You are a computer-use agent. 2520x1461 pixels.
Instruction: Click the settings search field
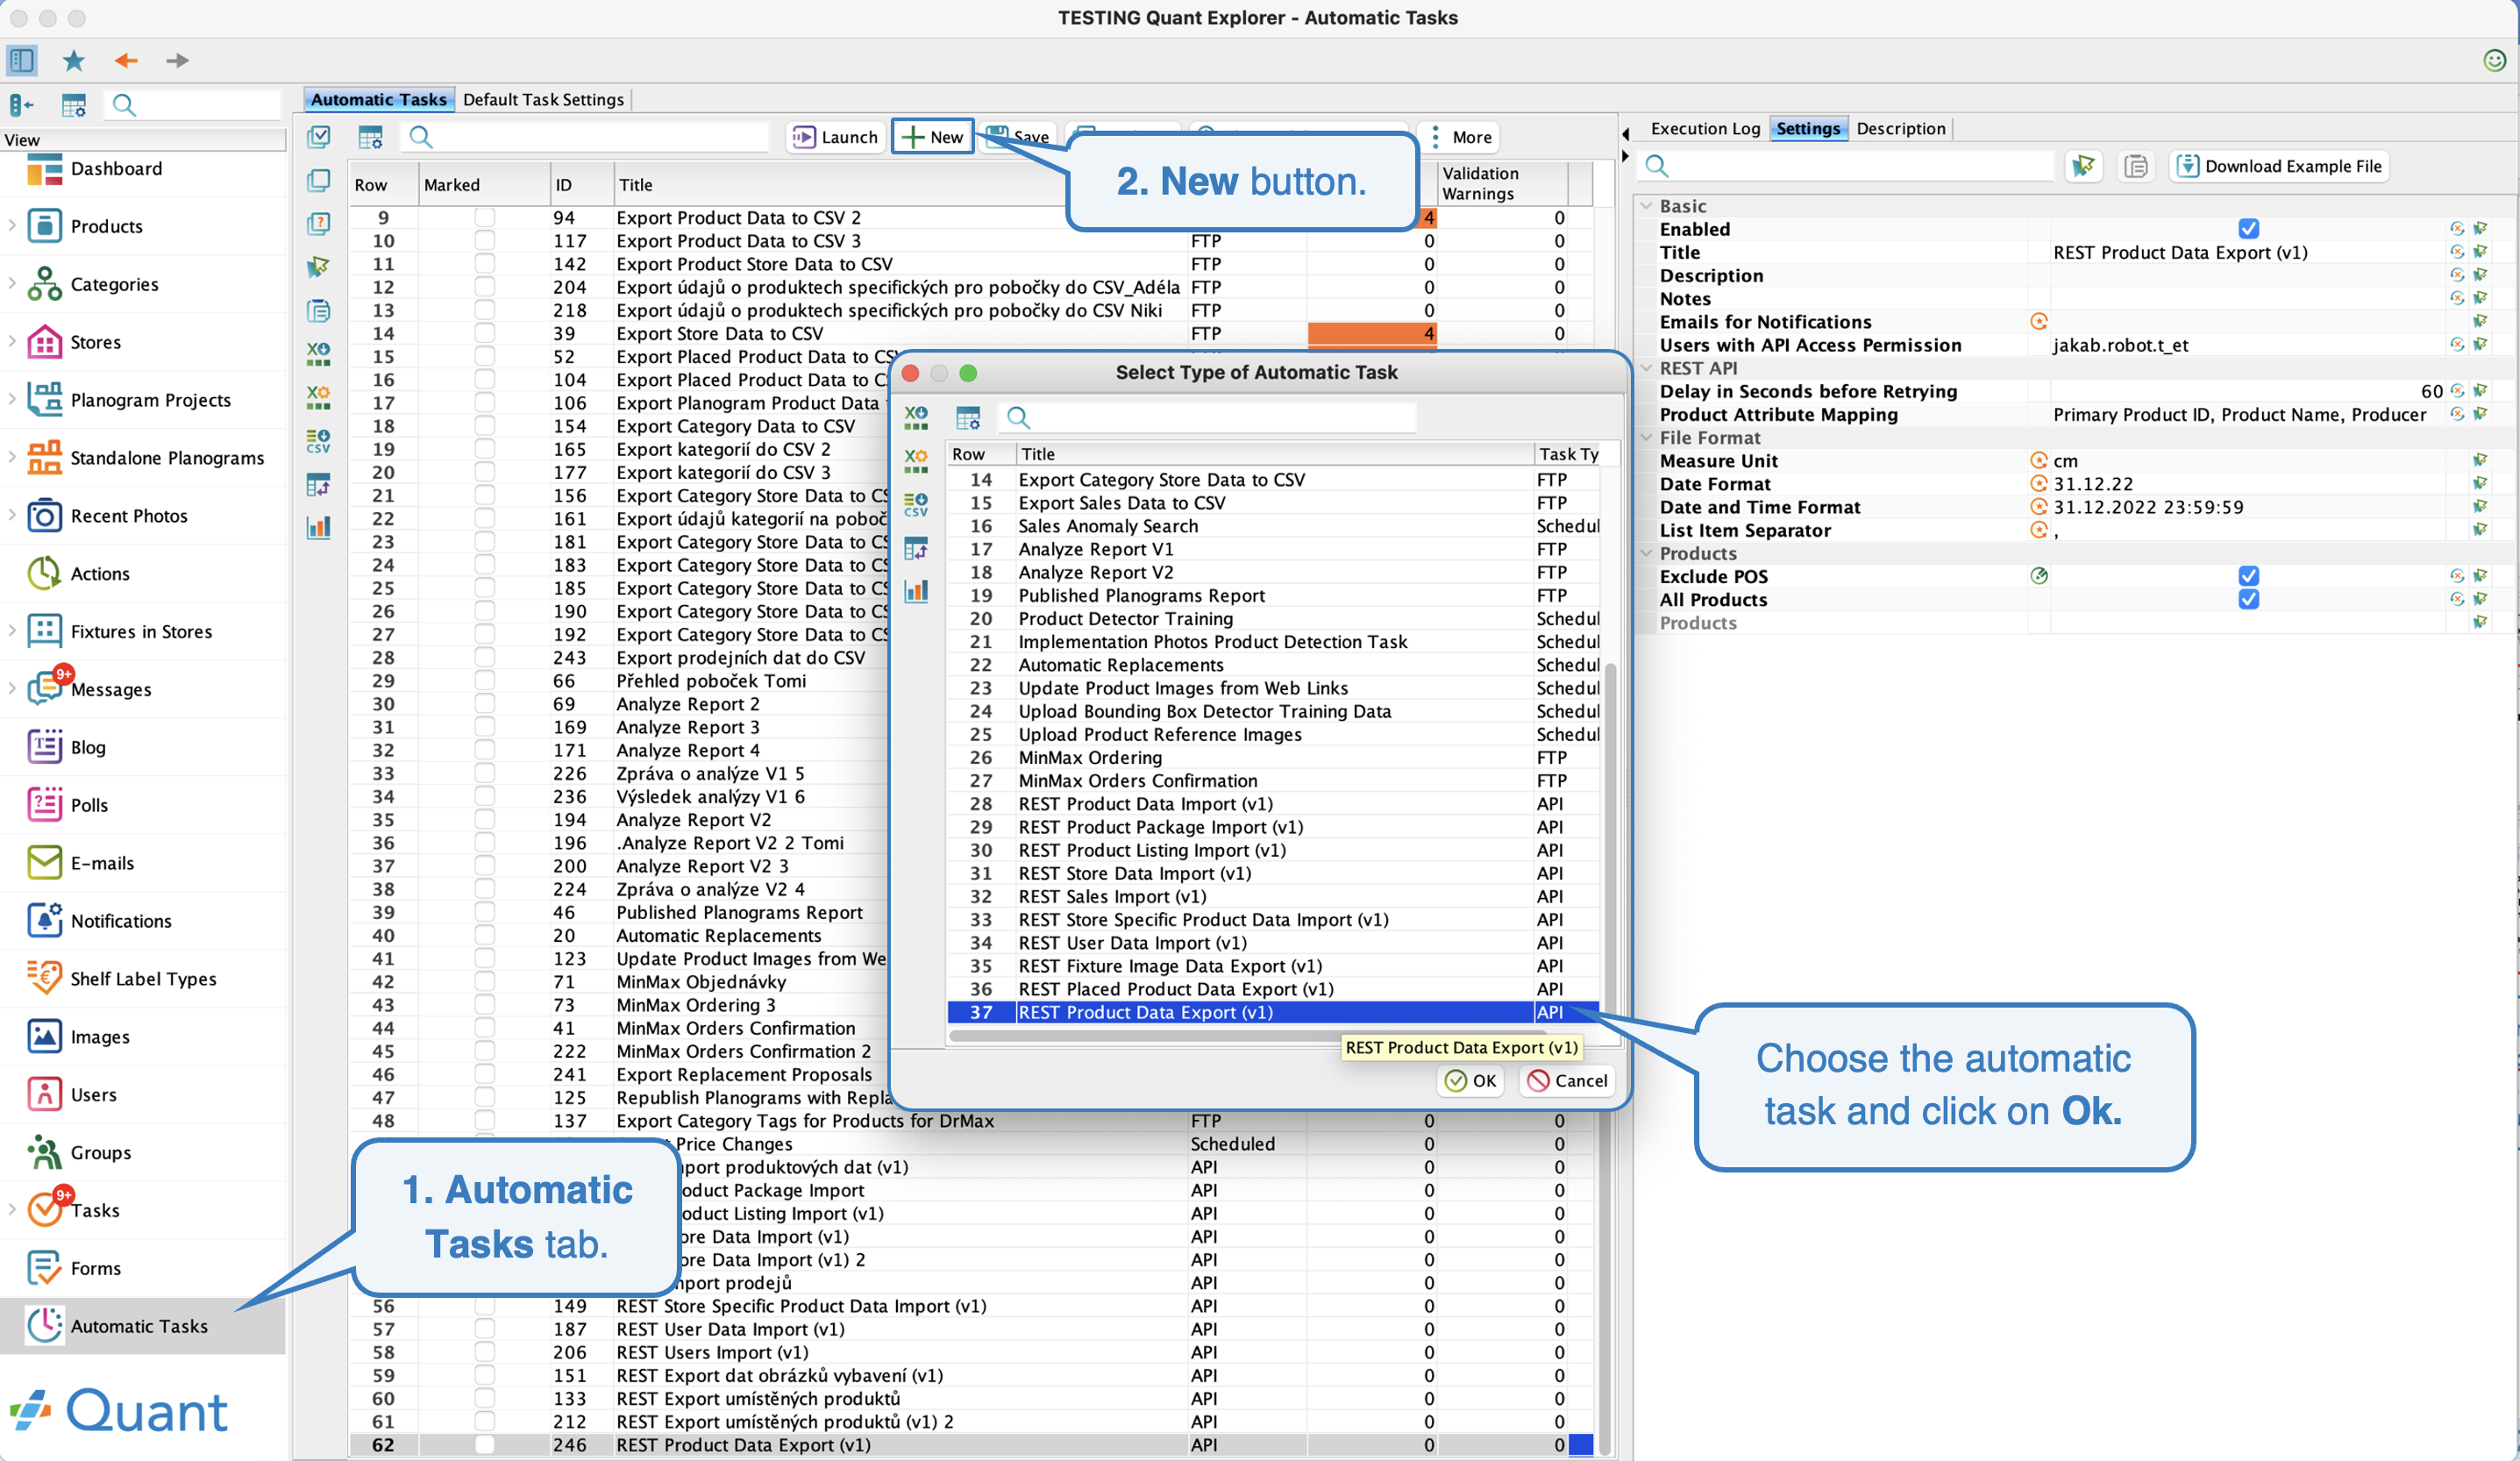(1846, 166)
